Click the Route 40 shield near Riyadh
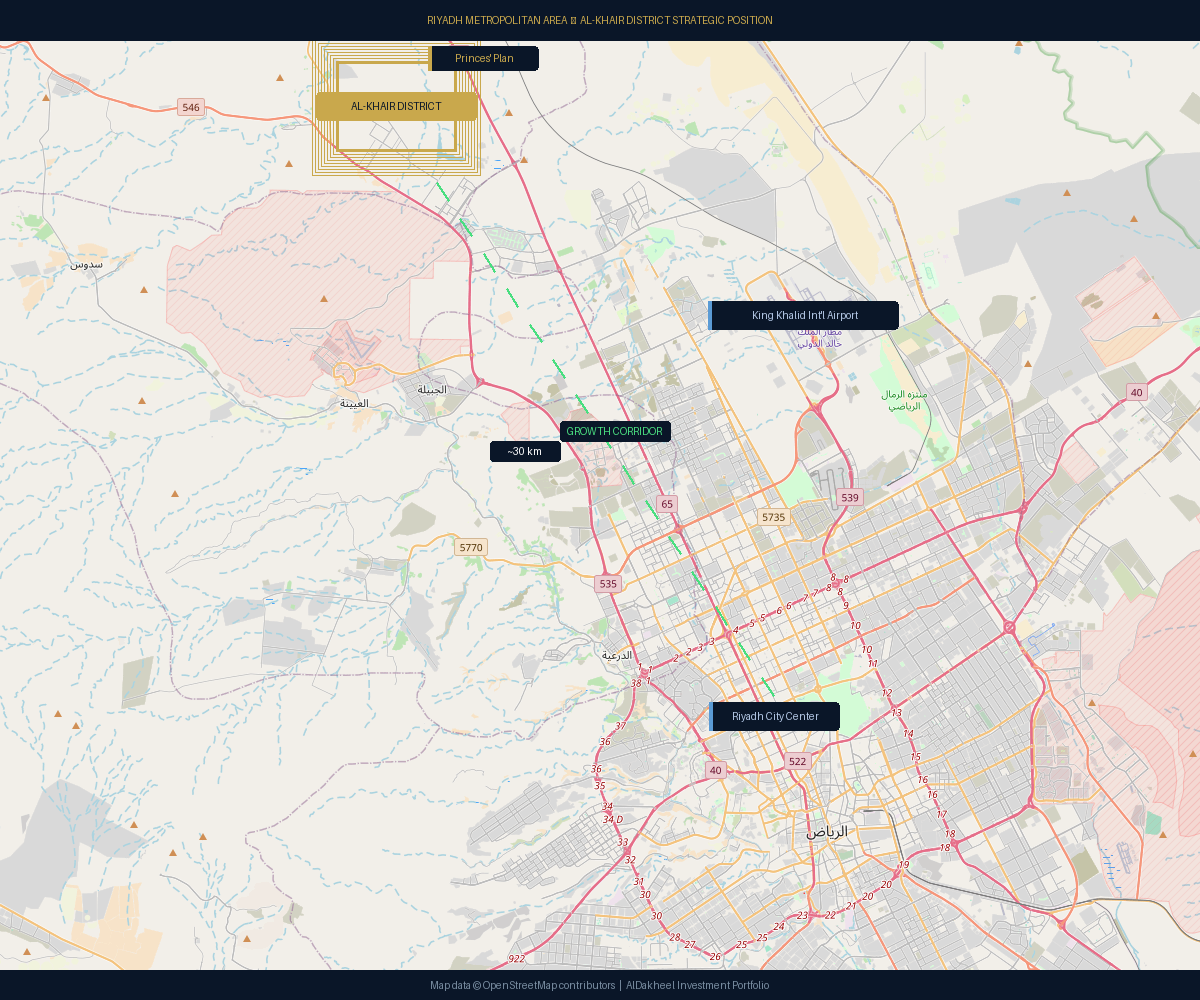The width and height of the screenshot is (1200, 1000). 715,770
